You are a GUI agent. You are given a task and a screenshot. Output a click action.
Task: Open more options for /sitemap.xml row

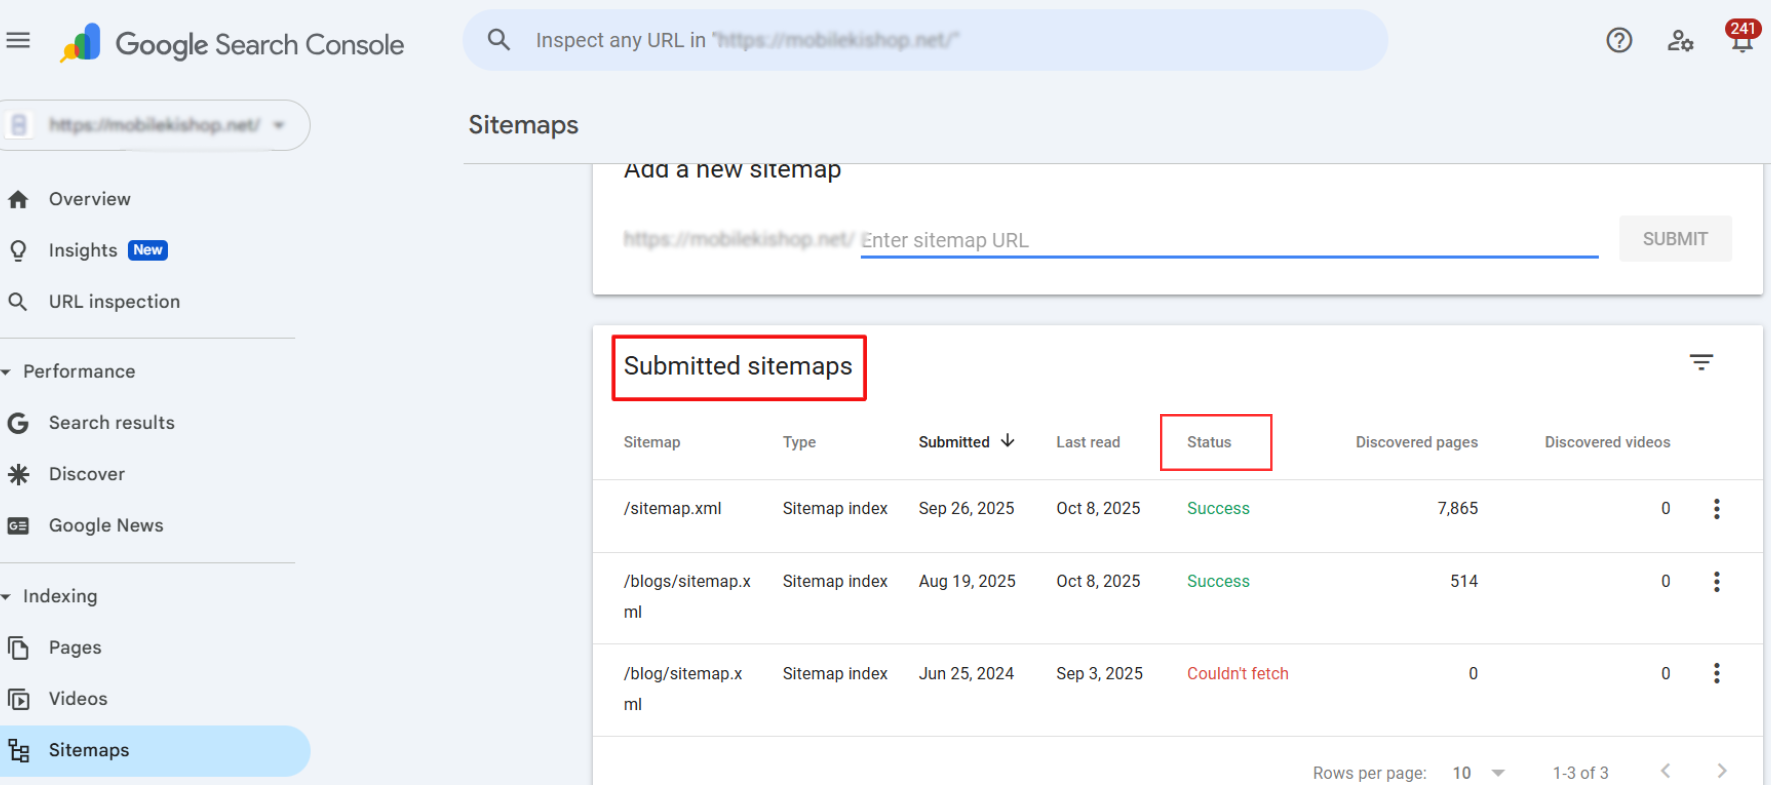coord(1716,509)
